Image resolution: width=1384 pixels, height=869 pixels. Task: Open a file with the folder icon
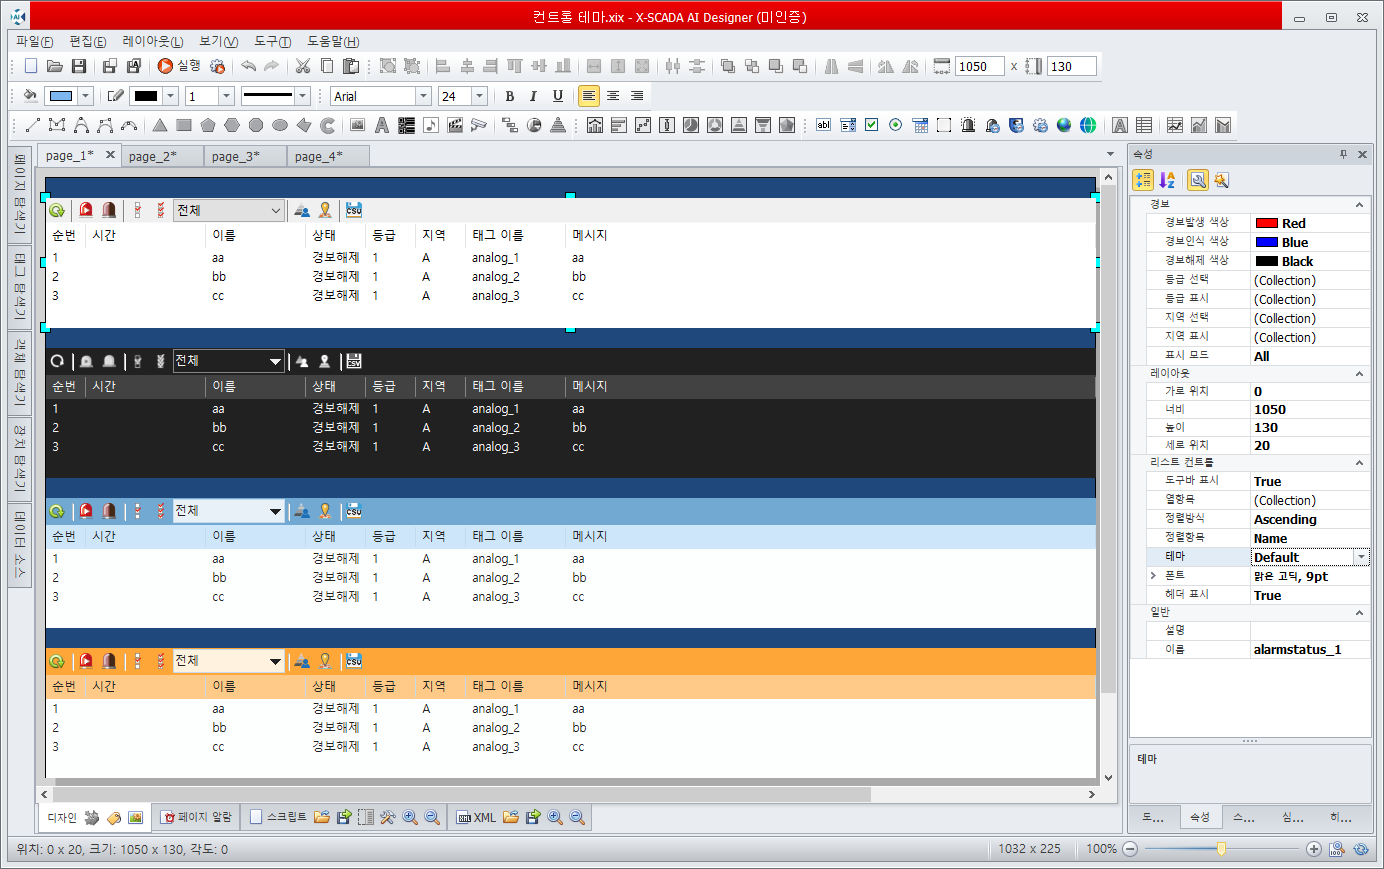point(55,66)
